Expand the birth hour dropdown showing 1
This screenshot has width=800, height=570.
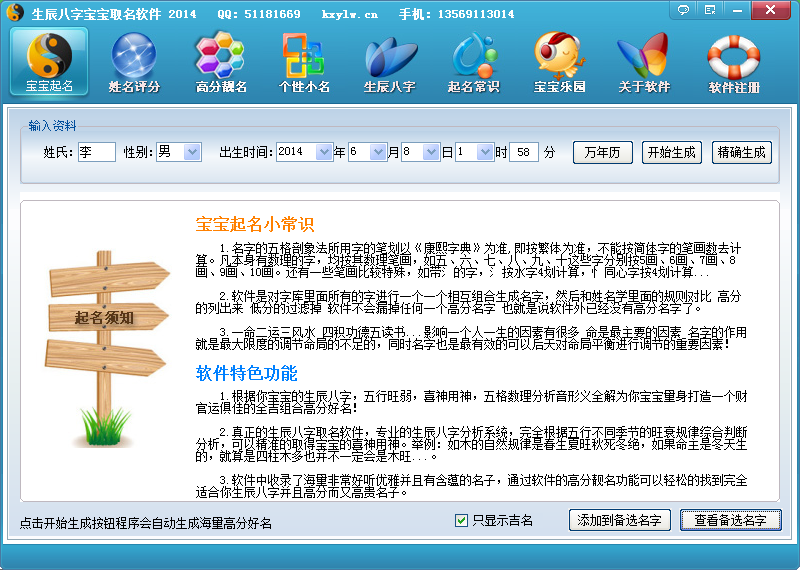[485, 152]
